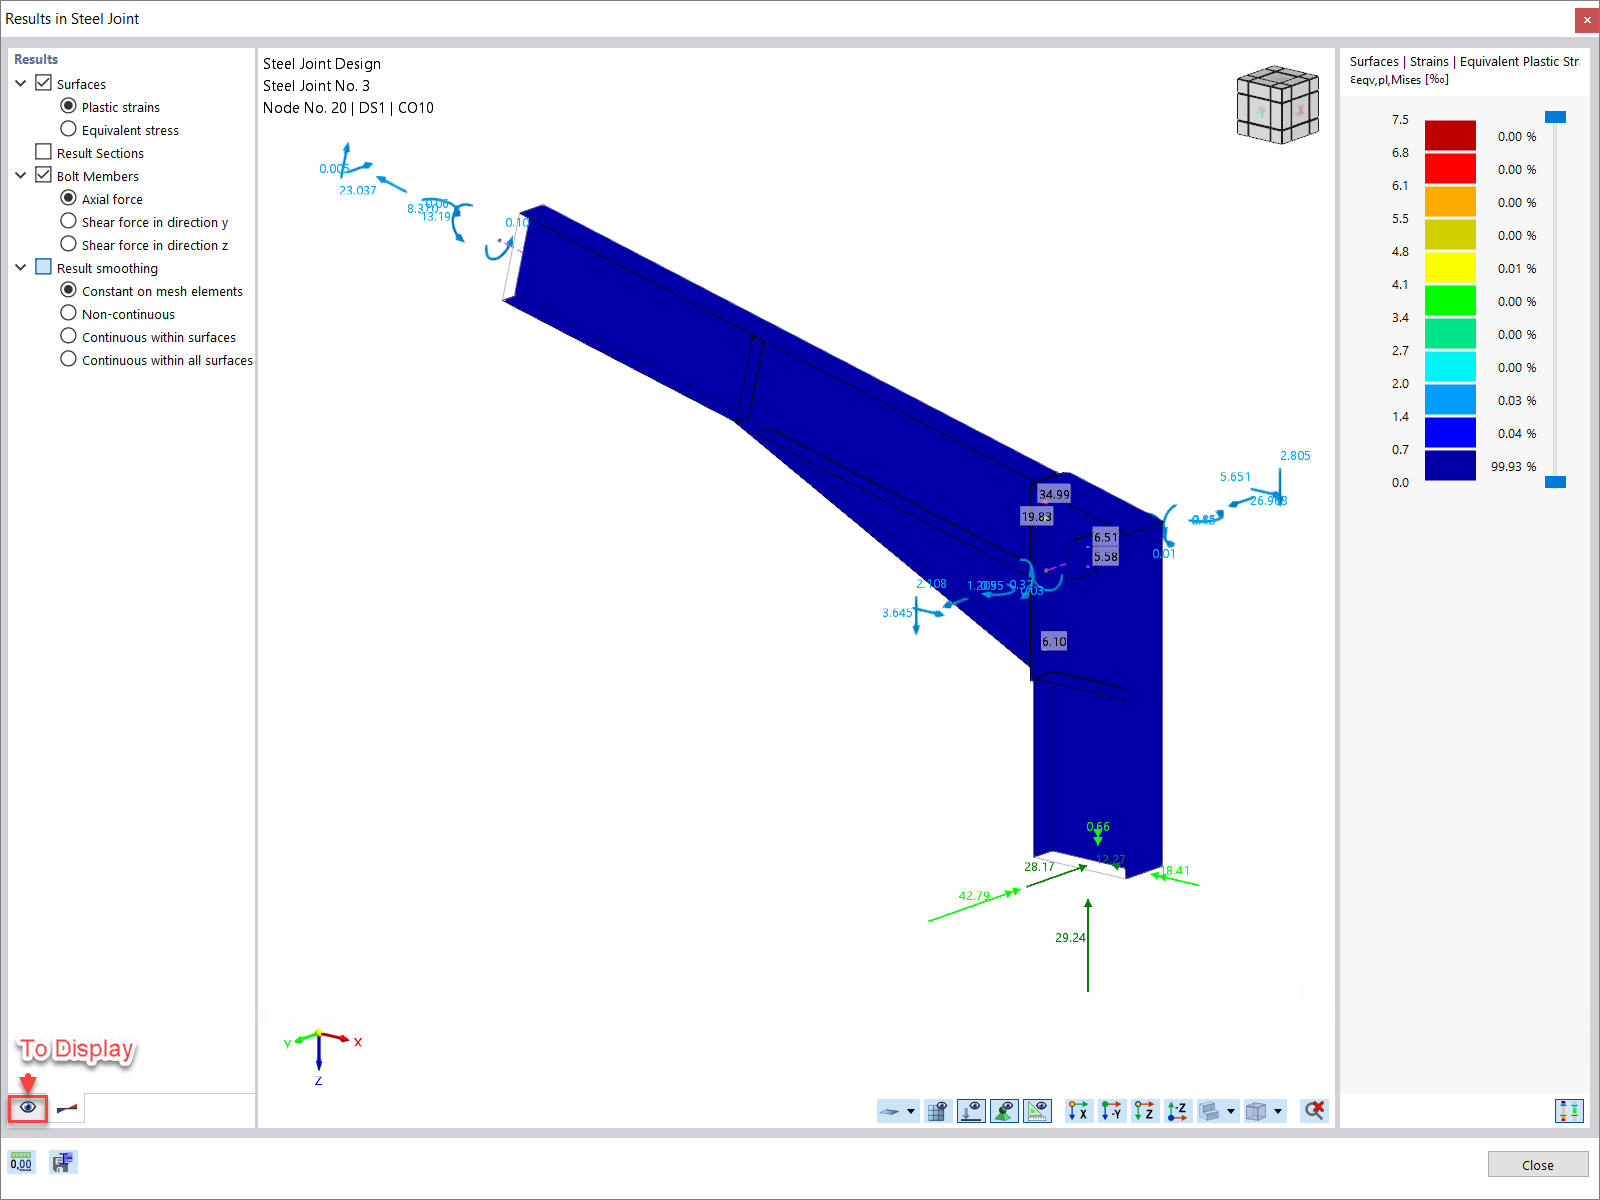Click the green 4.1 color swatch
1600x1200 pixels.
[1450, 301]
